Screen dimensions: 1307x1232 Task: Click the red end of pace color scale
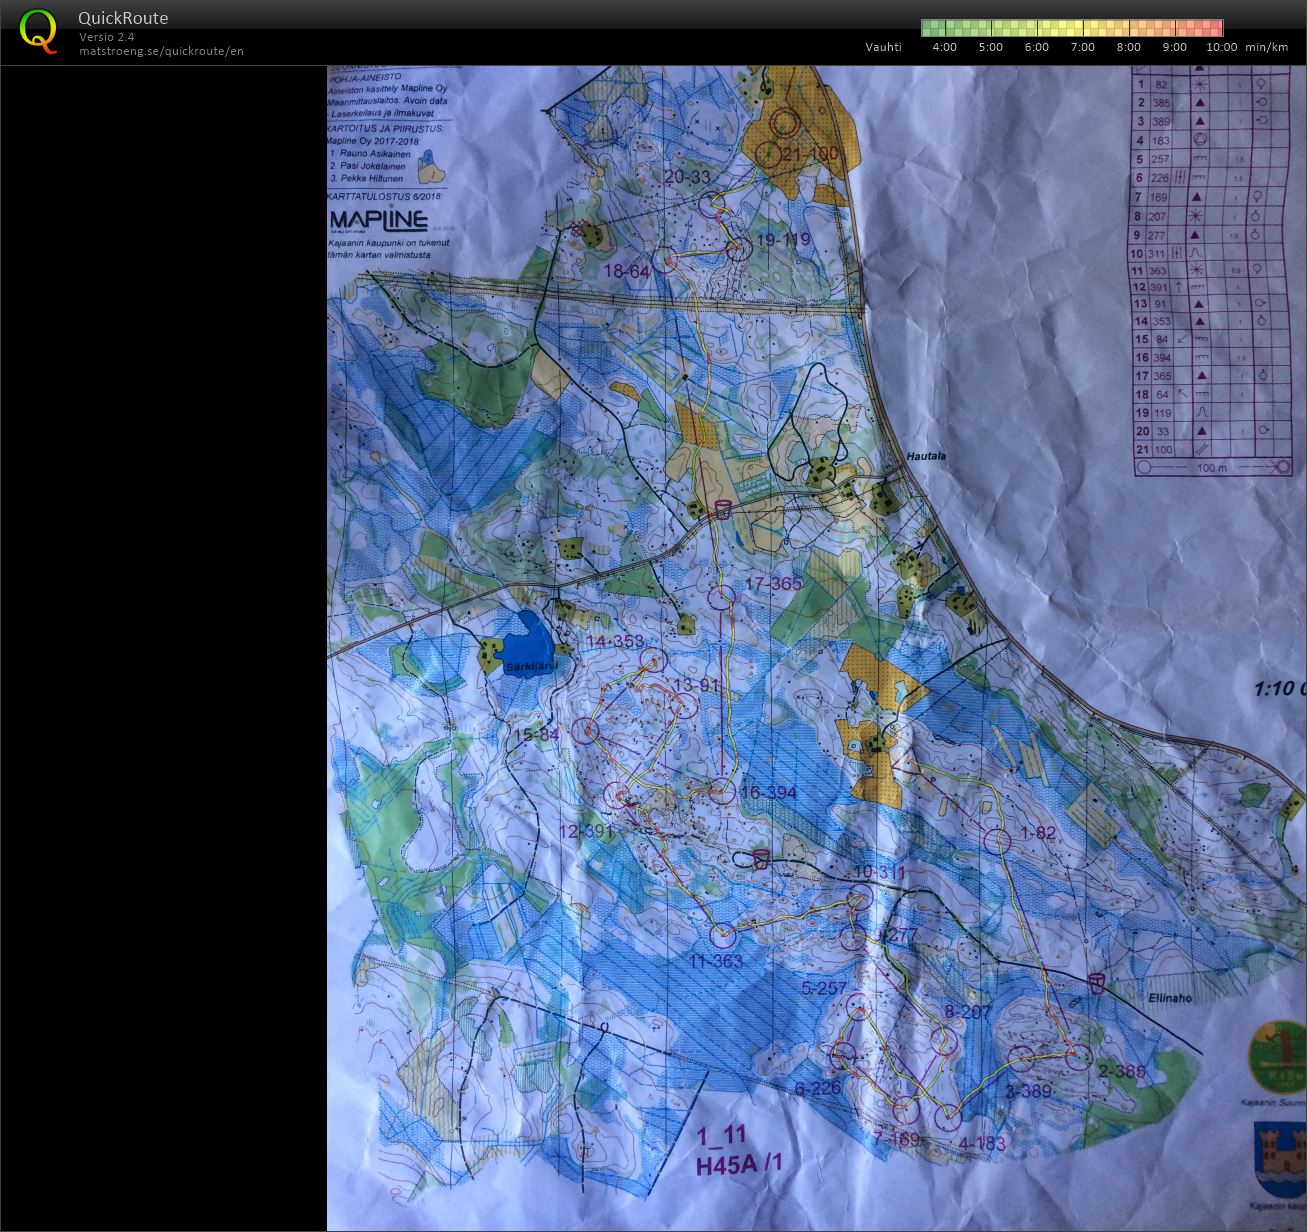1213,28
